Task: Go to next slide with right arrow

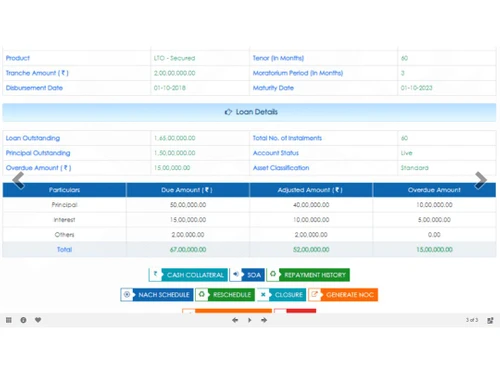Action: coord(264,320)
